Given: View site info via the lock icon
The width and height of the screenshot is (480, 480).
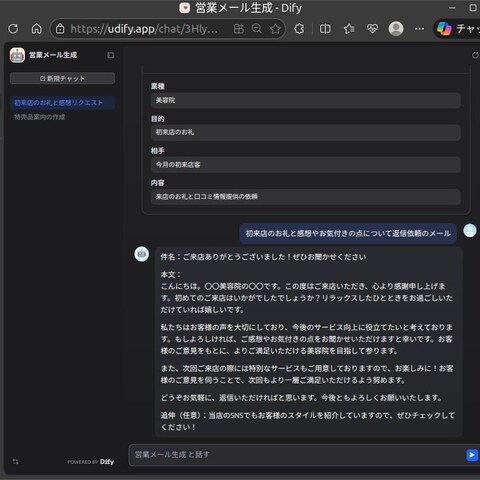Looking at the screenshot, I should pos(60,29).
